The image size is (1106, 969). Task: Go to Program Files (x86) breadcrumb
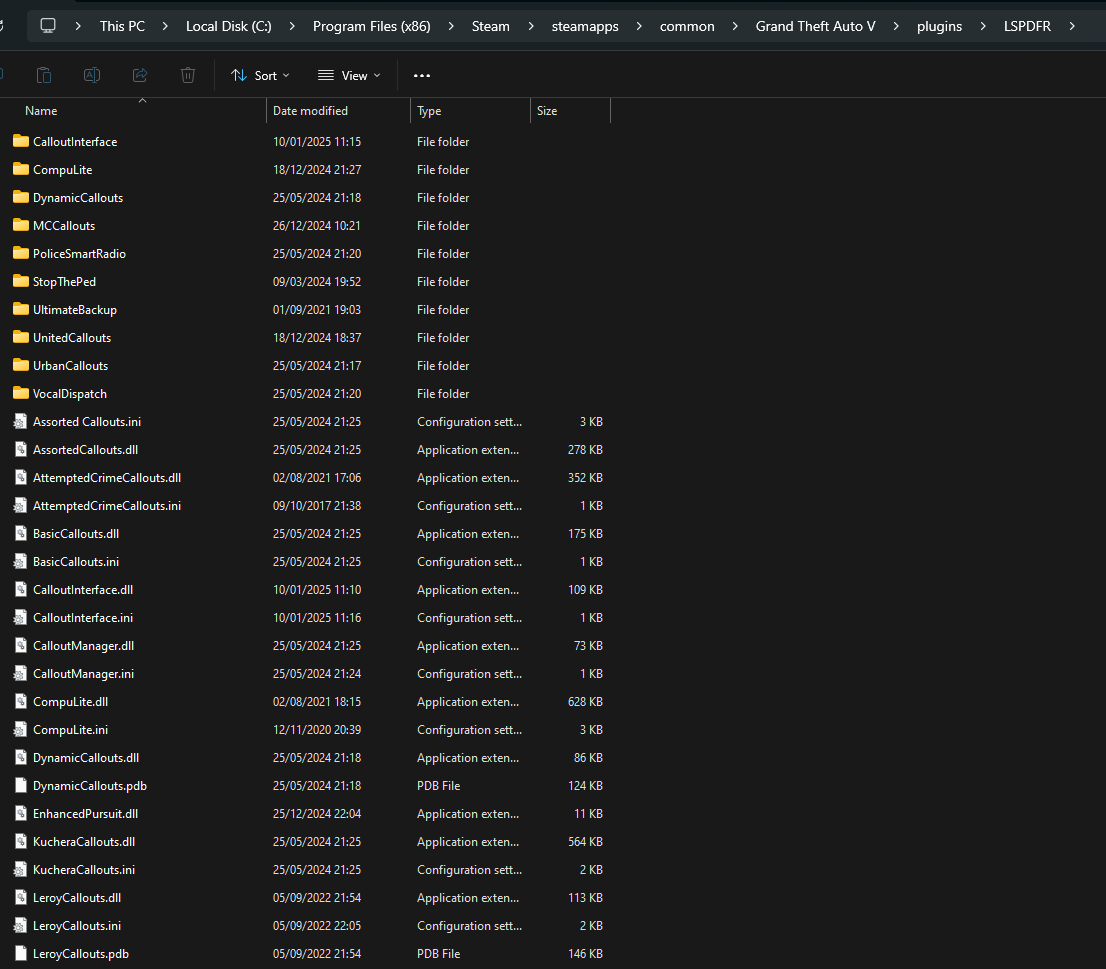(372, 26)
